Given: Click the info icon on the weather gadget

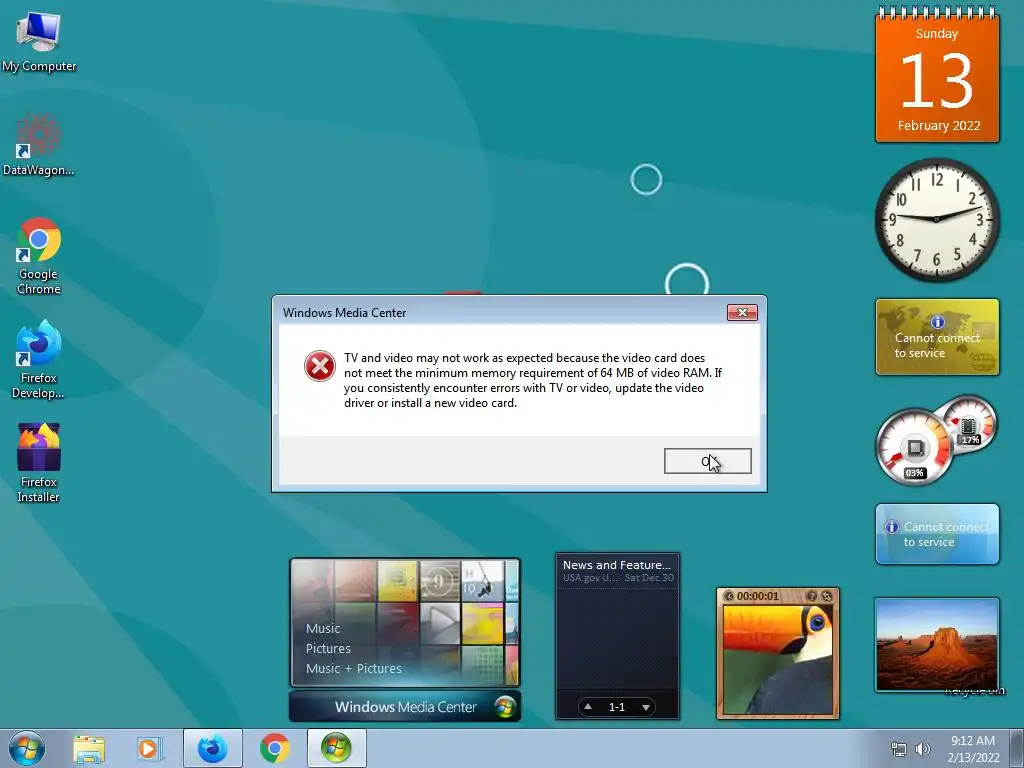Looking at the screenshot, I should [891, 526].
